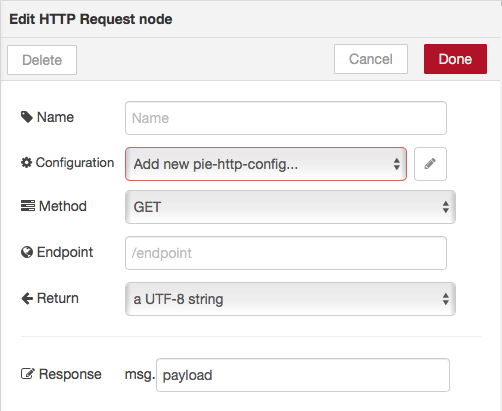Open the Return type dropdown
502x411 pixels.
point(290,299)
